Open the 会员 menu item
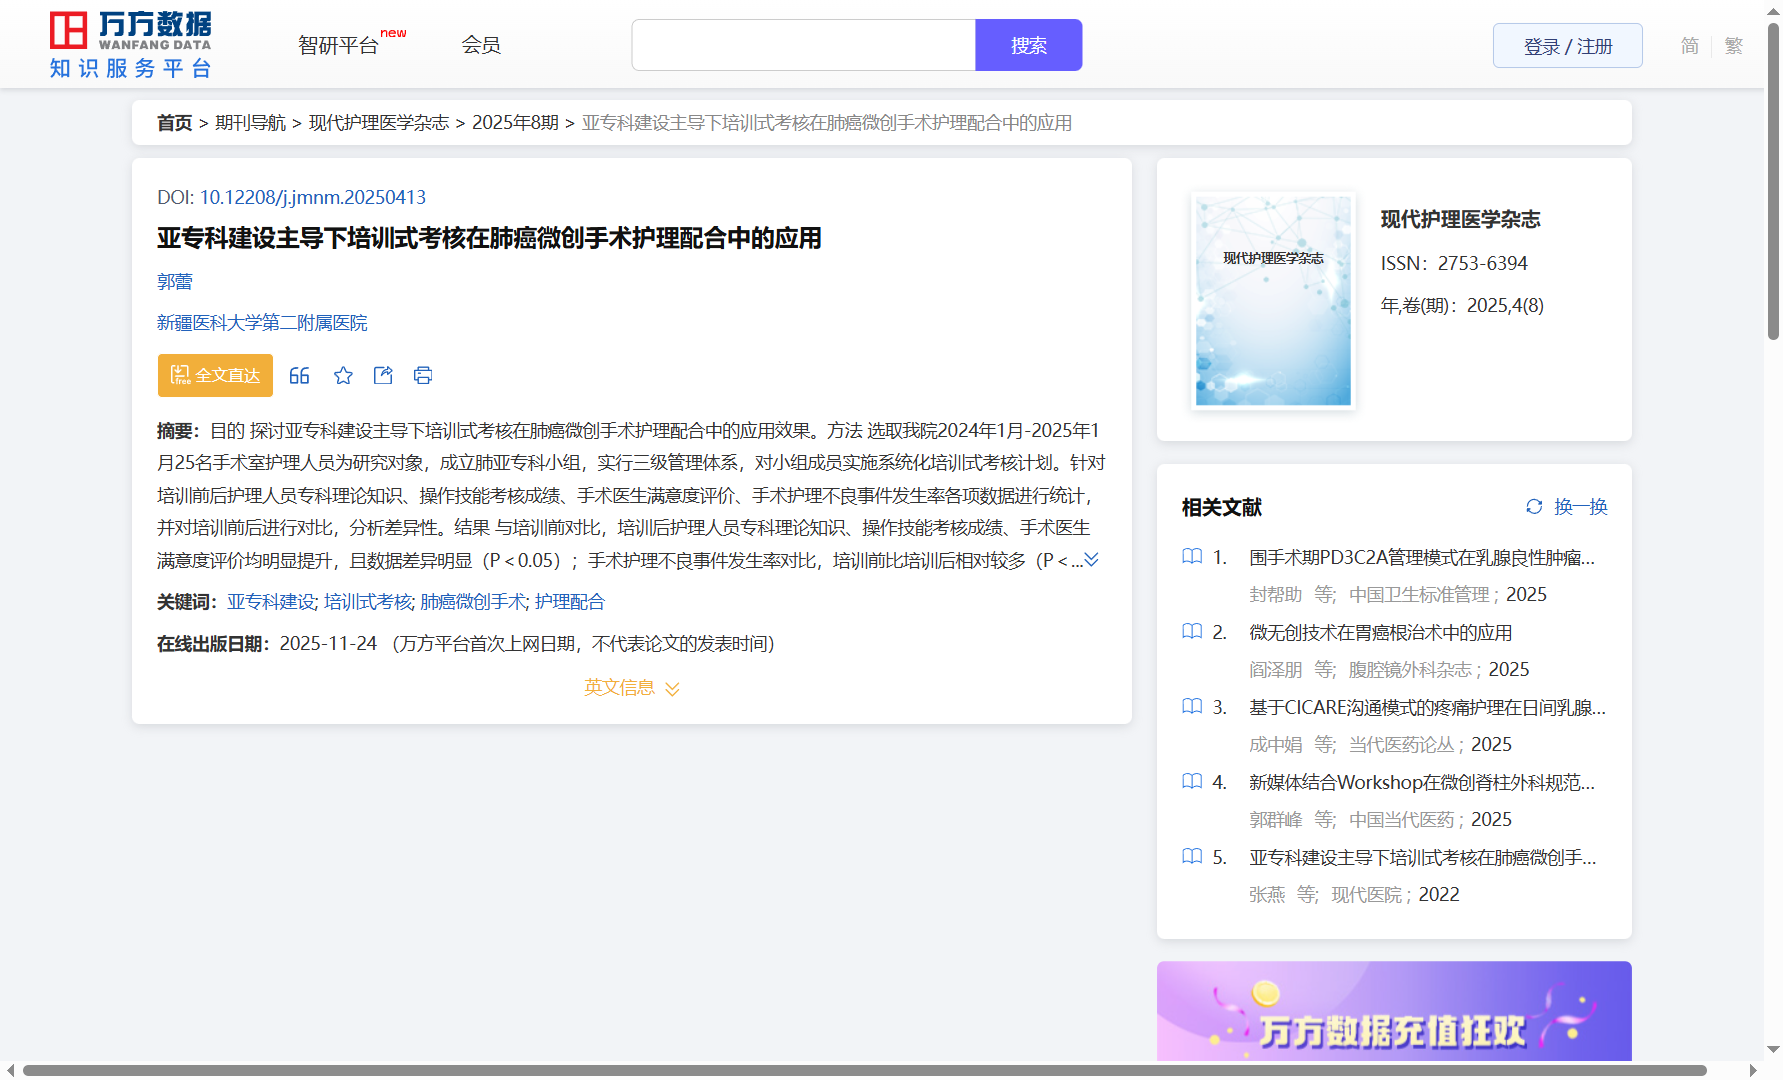Image resolution: width=1783 pixels, height=1080 pixels. [x=481, y=45]
